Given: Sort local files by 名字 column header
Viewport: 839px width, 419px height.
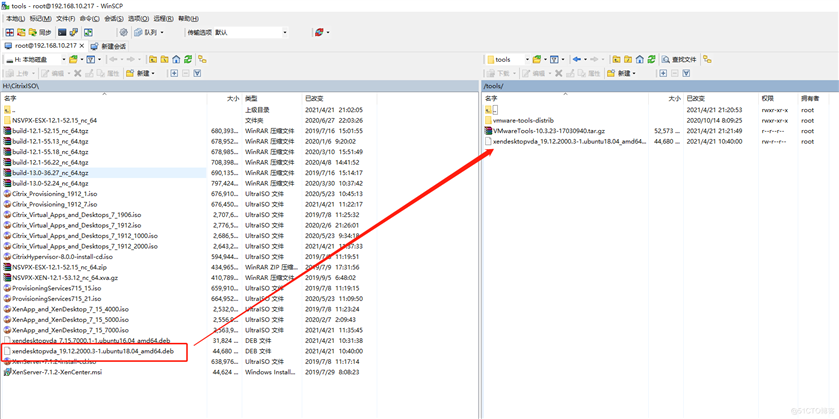Looking at the screenshot, I should coord(104,99).
